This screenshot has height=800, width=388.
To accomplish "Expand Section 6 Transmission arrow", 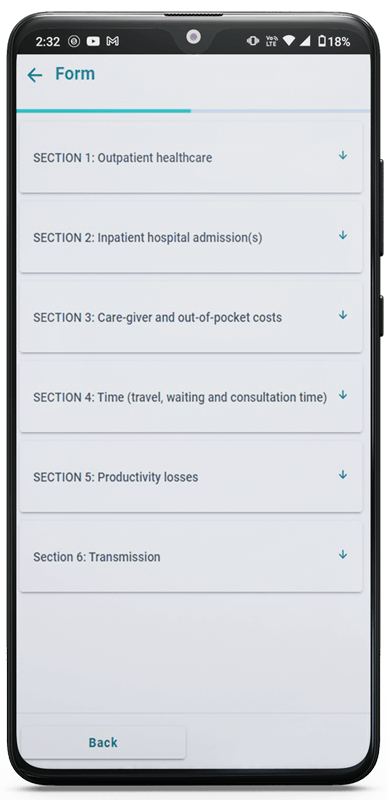I will pyautogui.click(x=343, y=554).
